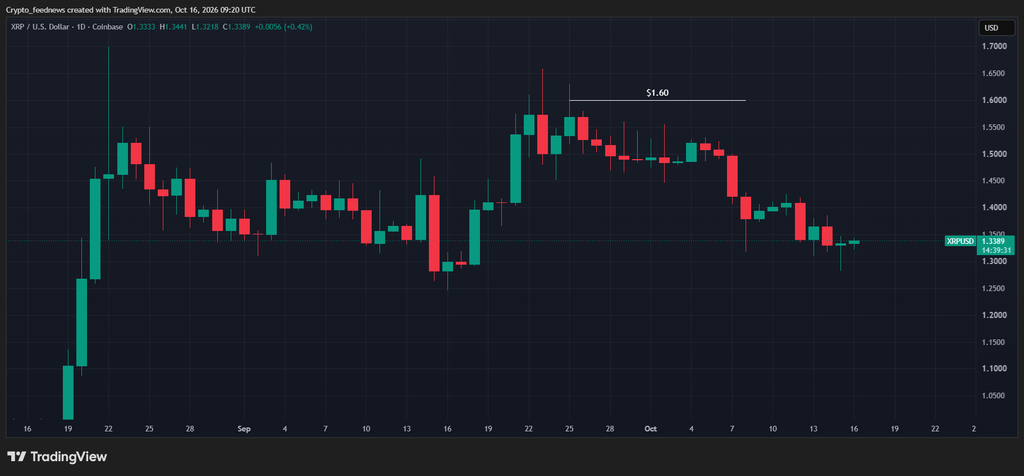The width and height of the screenshot is (1024, 476).
Task: Click the TradingView logo
Action: click(57, 456)
